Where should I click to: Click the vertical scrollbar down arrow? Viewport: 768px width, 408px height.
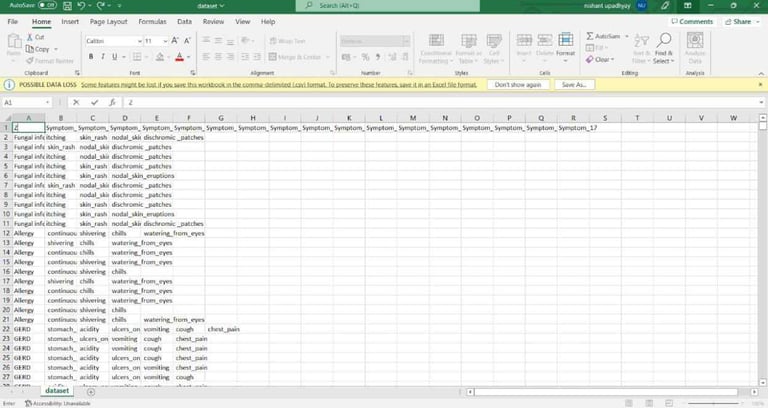coord(762,383)
